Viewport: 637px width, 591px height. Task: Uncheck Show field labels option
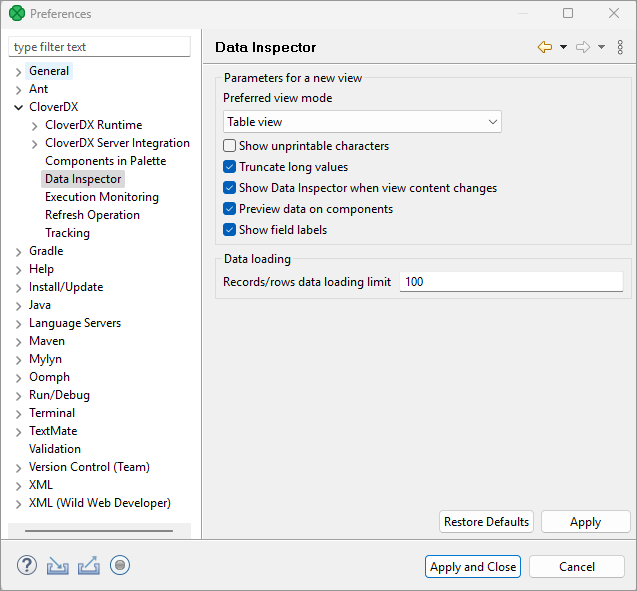pyautogui.click(x=230, y=230)
